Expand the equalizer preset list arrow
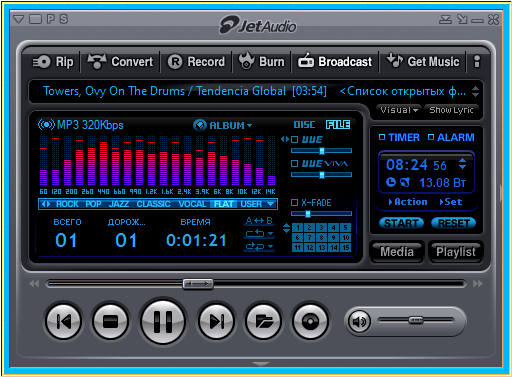This screenshot has width=512, height=377. 271,204
